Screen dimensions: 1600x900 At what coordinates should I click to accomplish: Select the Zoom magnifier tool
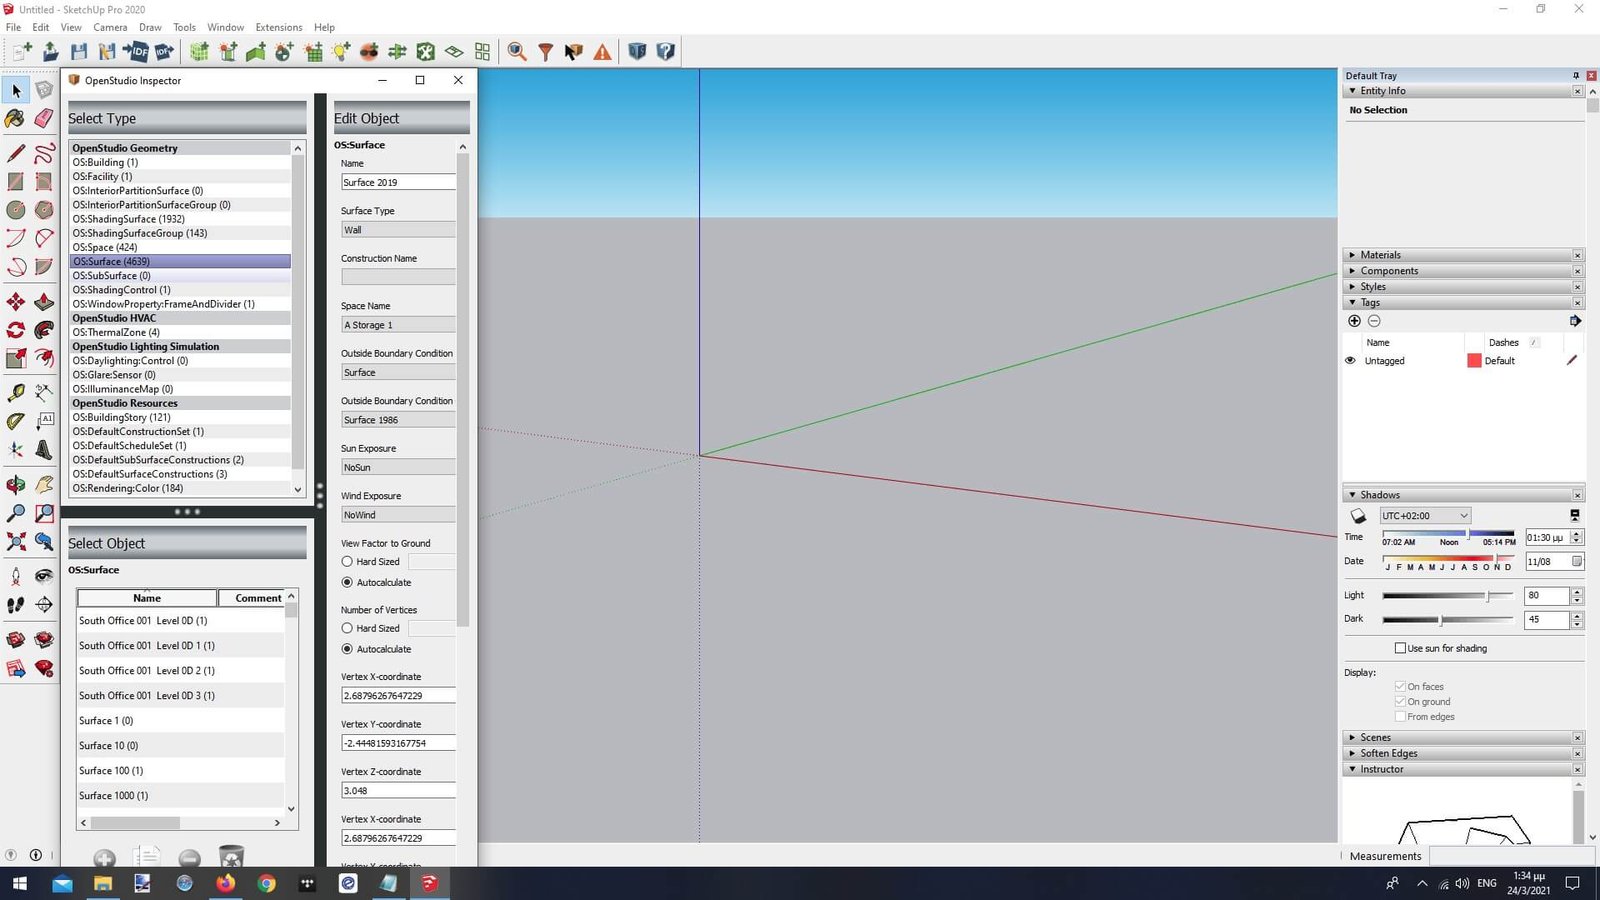point(16,513)
